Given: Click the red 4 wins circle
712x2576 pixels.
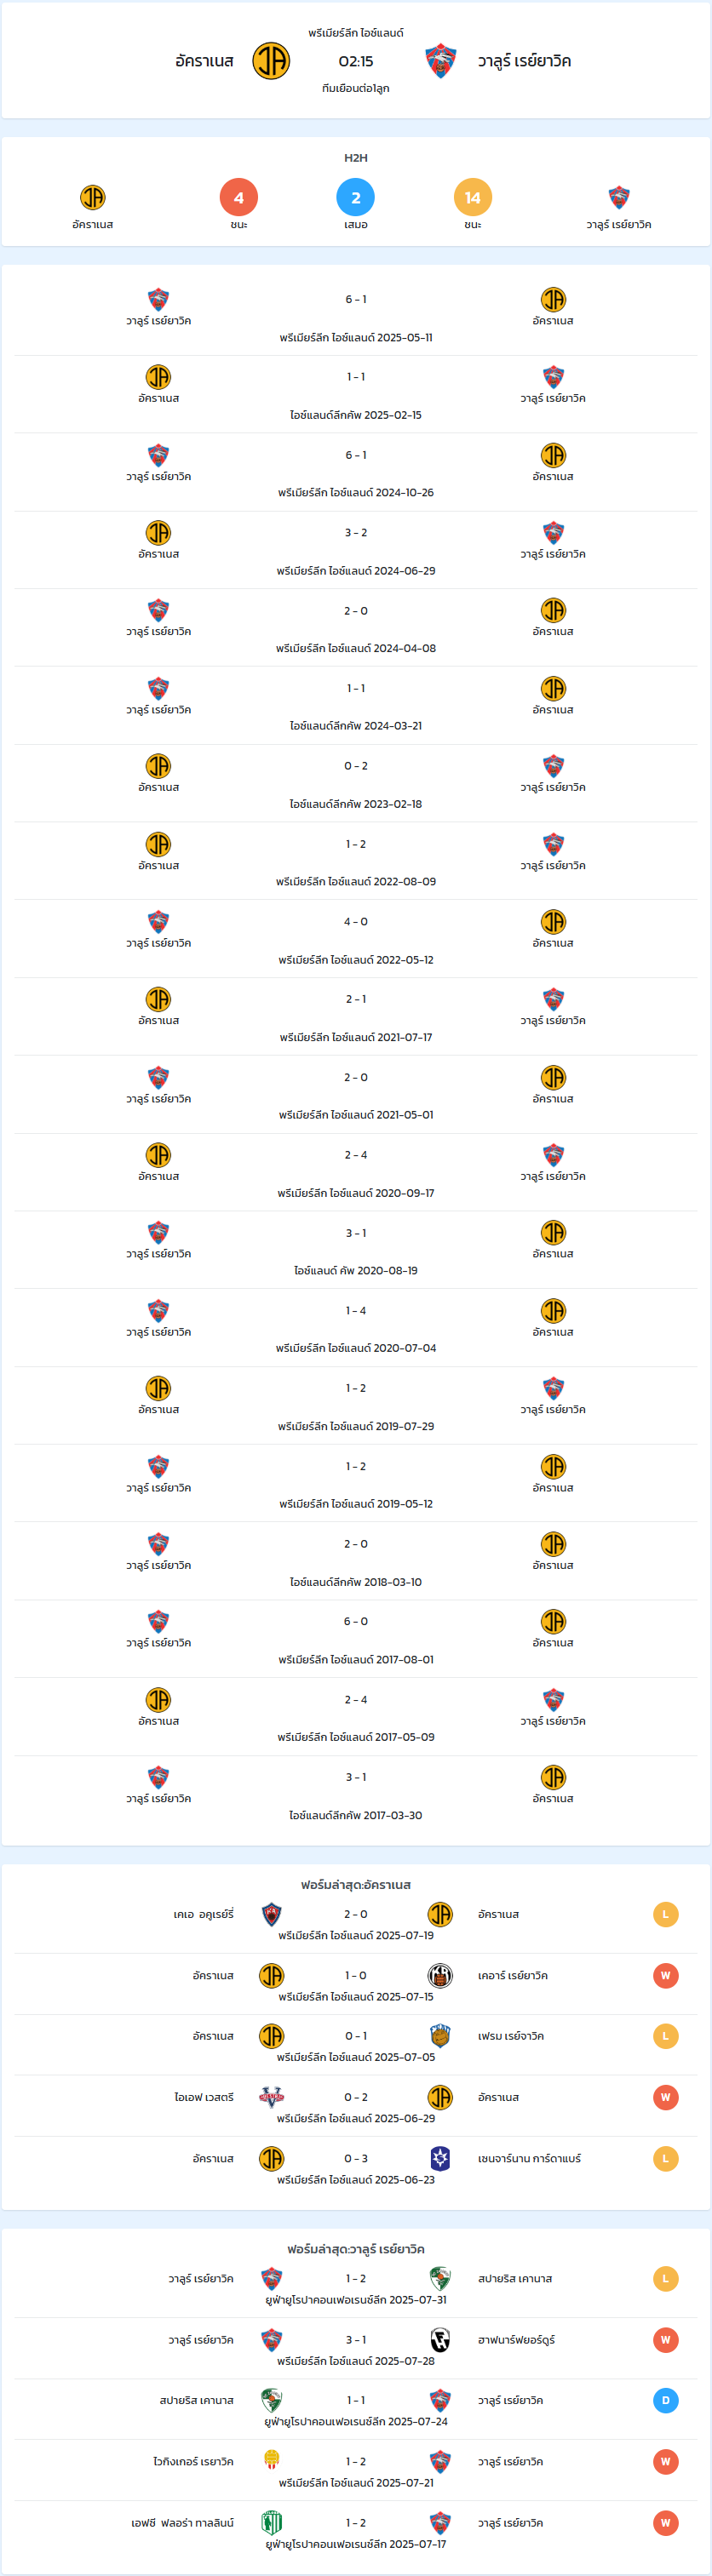Looking at the screenshot, I should 239,198.
